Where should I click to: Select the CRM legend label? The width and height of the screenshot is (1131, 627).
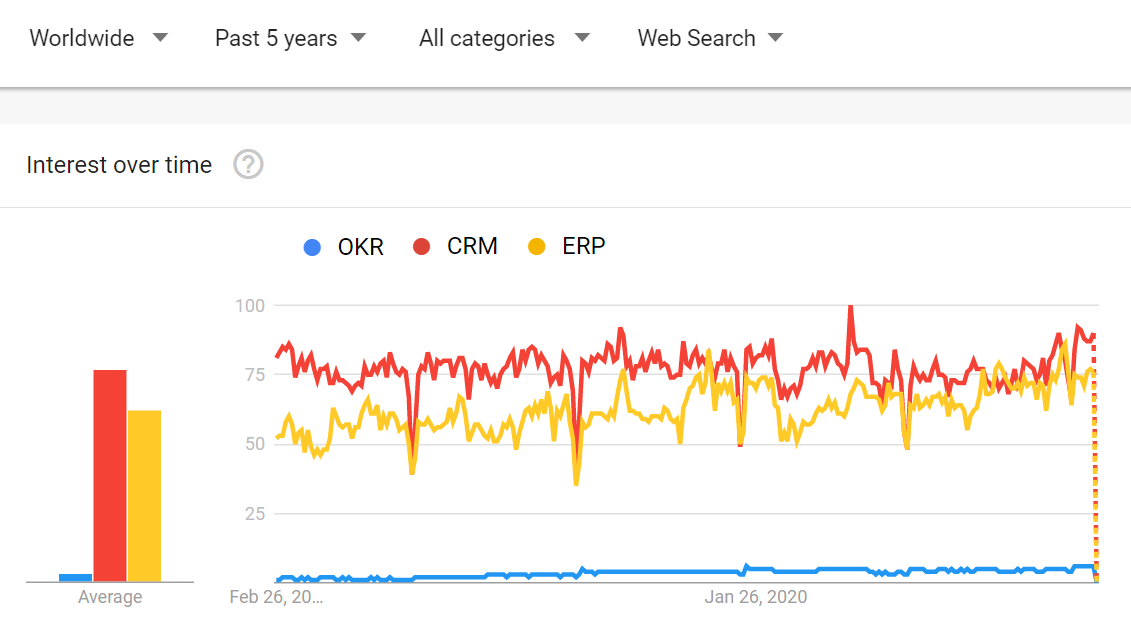[472, 247]
